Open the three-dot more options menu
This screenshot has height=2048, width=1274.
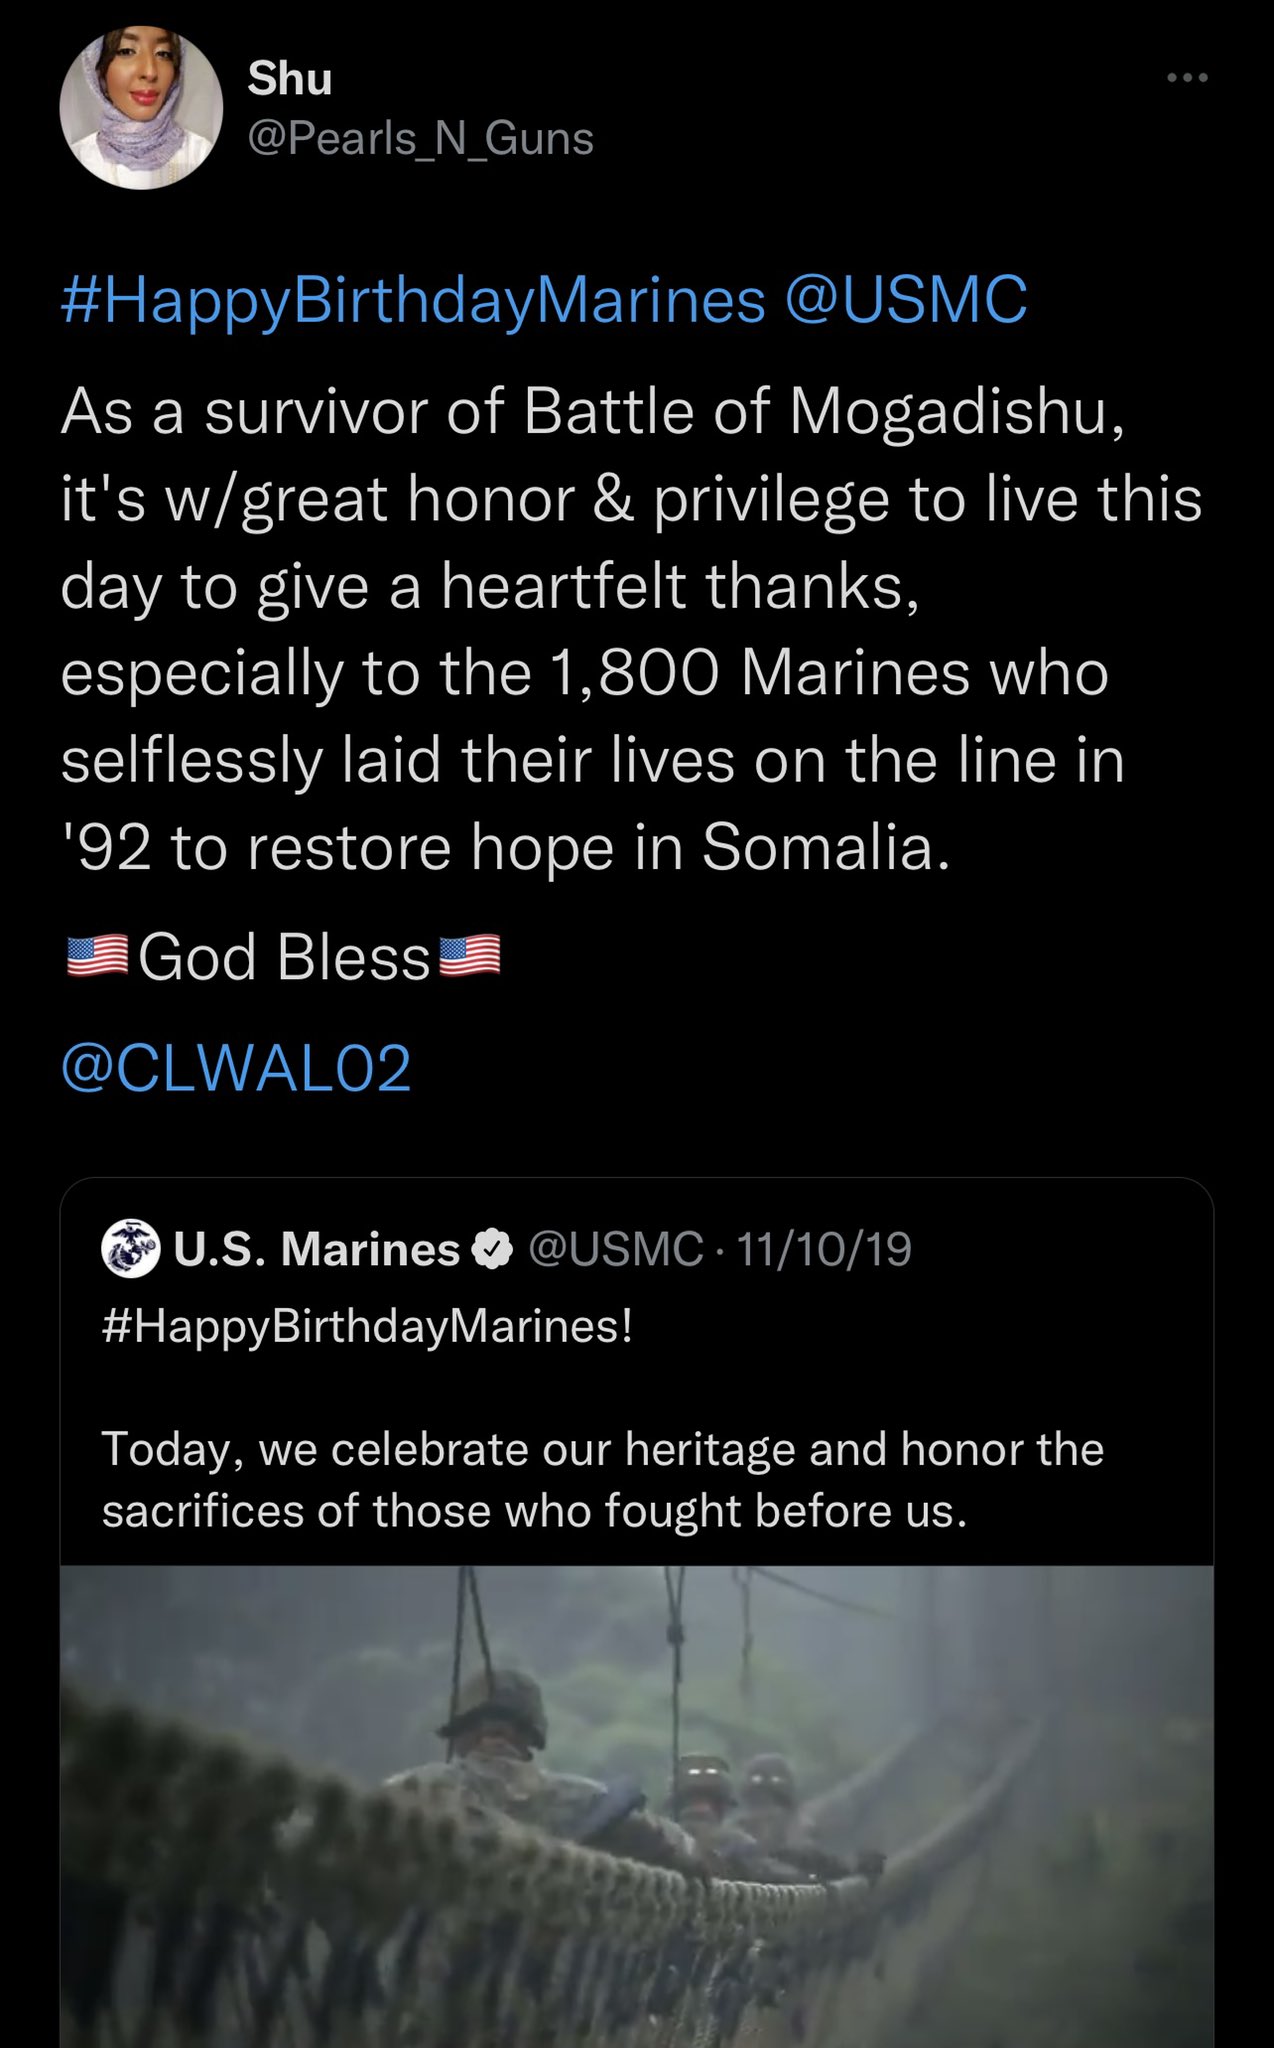(x=1187, y=77)
